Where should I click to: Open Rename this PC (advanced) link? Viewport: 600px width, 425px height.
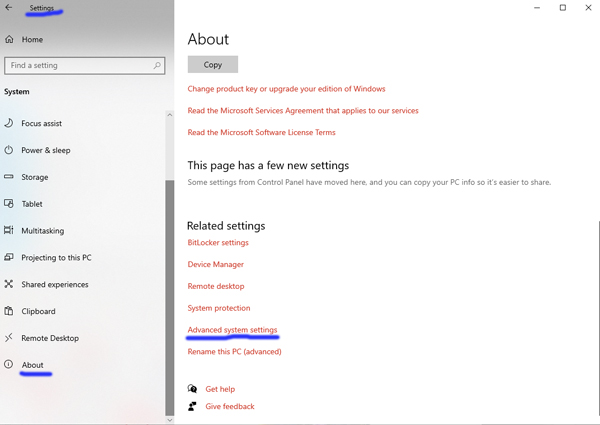pos(235,352)
